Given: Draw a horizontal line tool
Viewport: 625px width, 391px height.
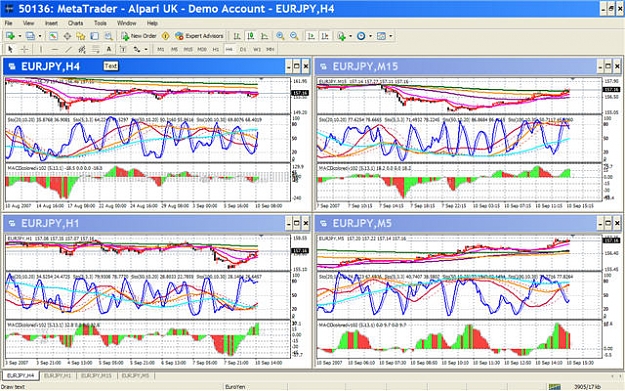Looking at the screenshot, I should coord(55,49).
